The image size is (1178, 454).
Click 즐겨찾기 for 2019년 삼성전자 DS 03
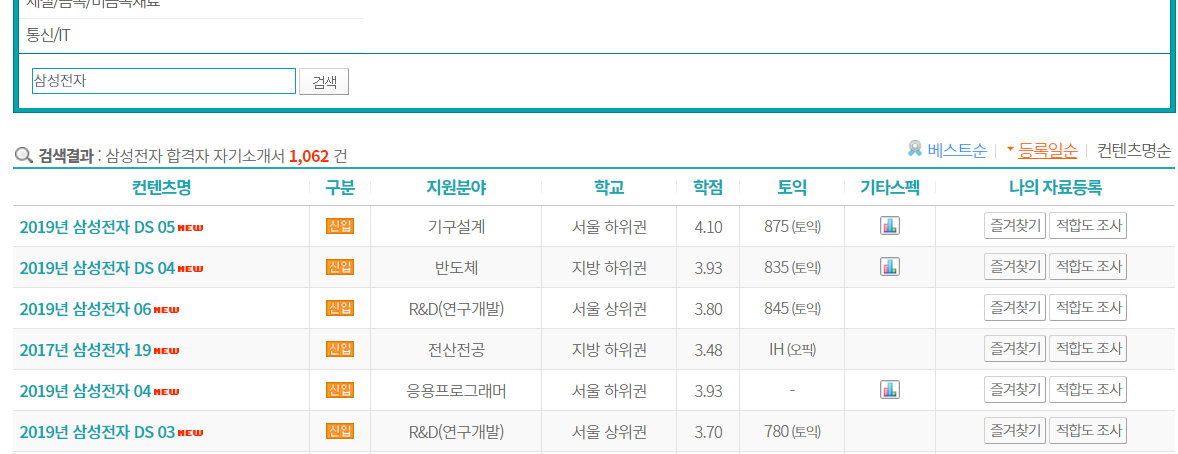click(x=1015, y=431)
